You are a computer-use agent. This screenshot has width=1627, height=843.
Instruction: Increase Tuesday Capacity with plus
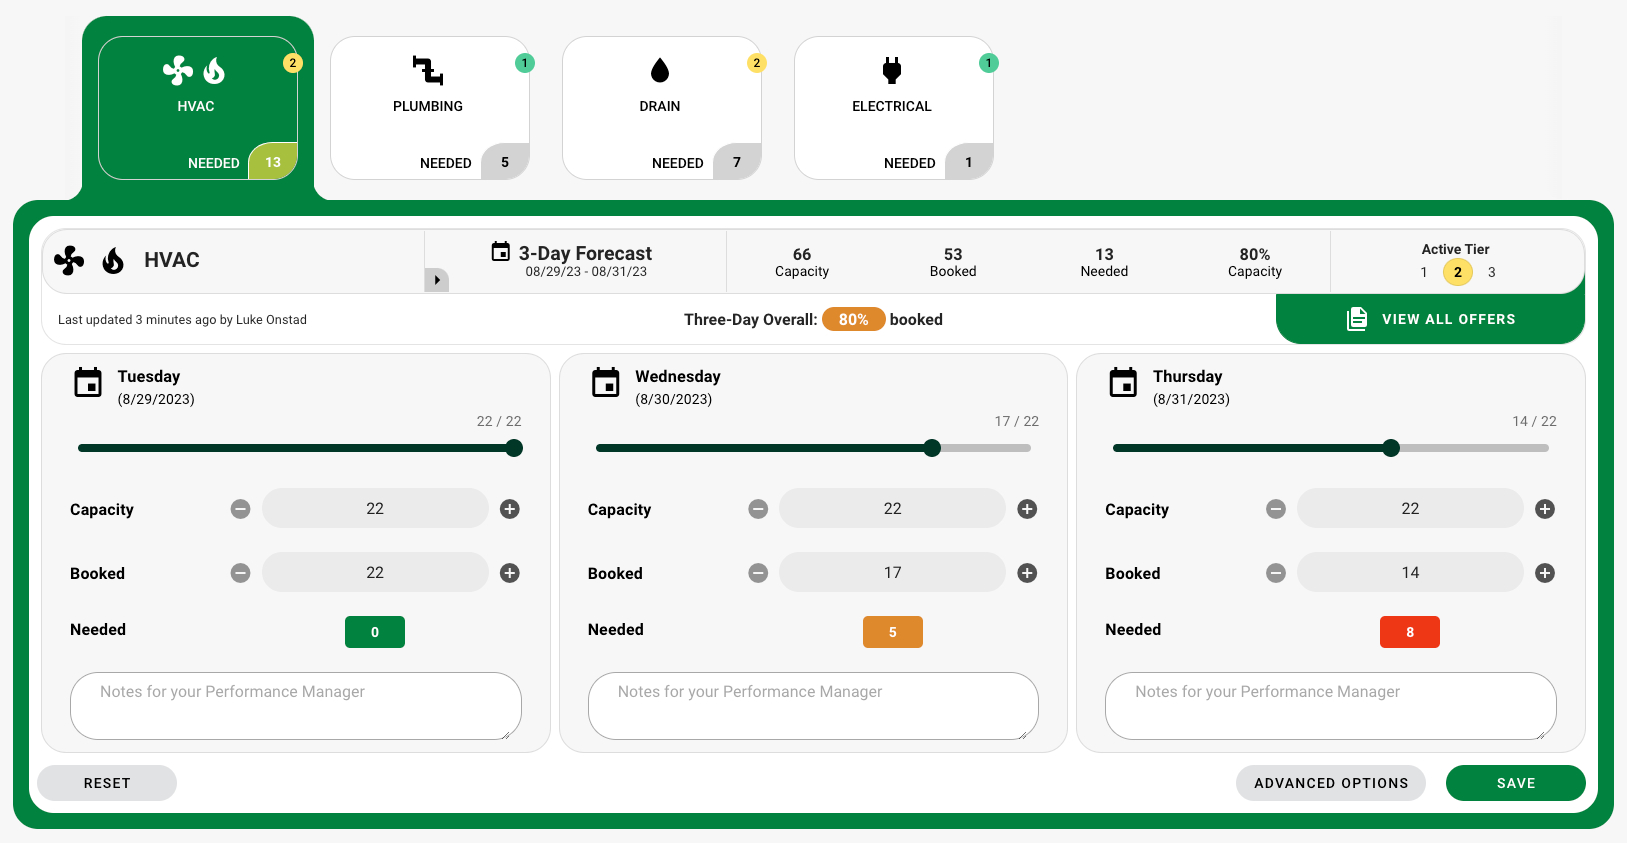[510, 509]
